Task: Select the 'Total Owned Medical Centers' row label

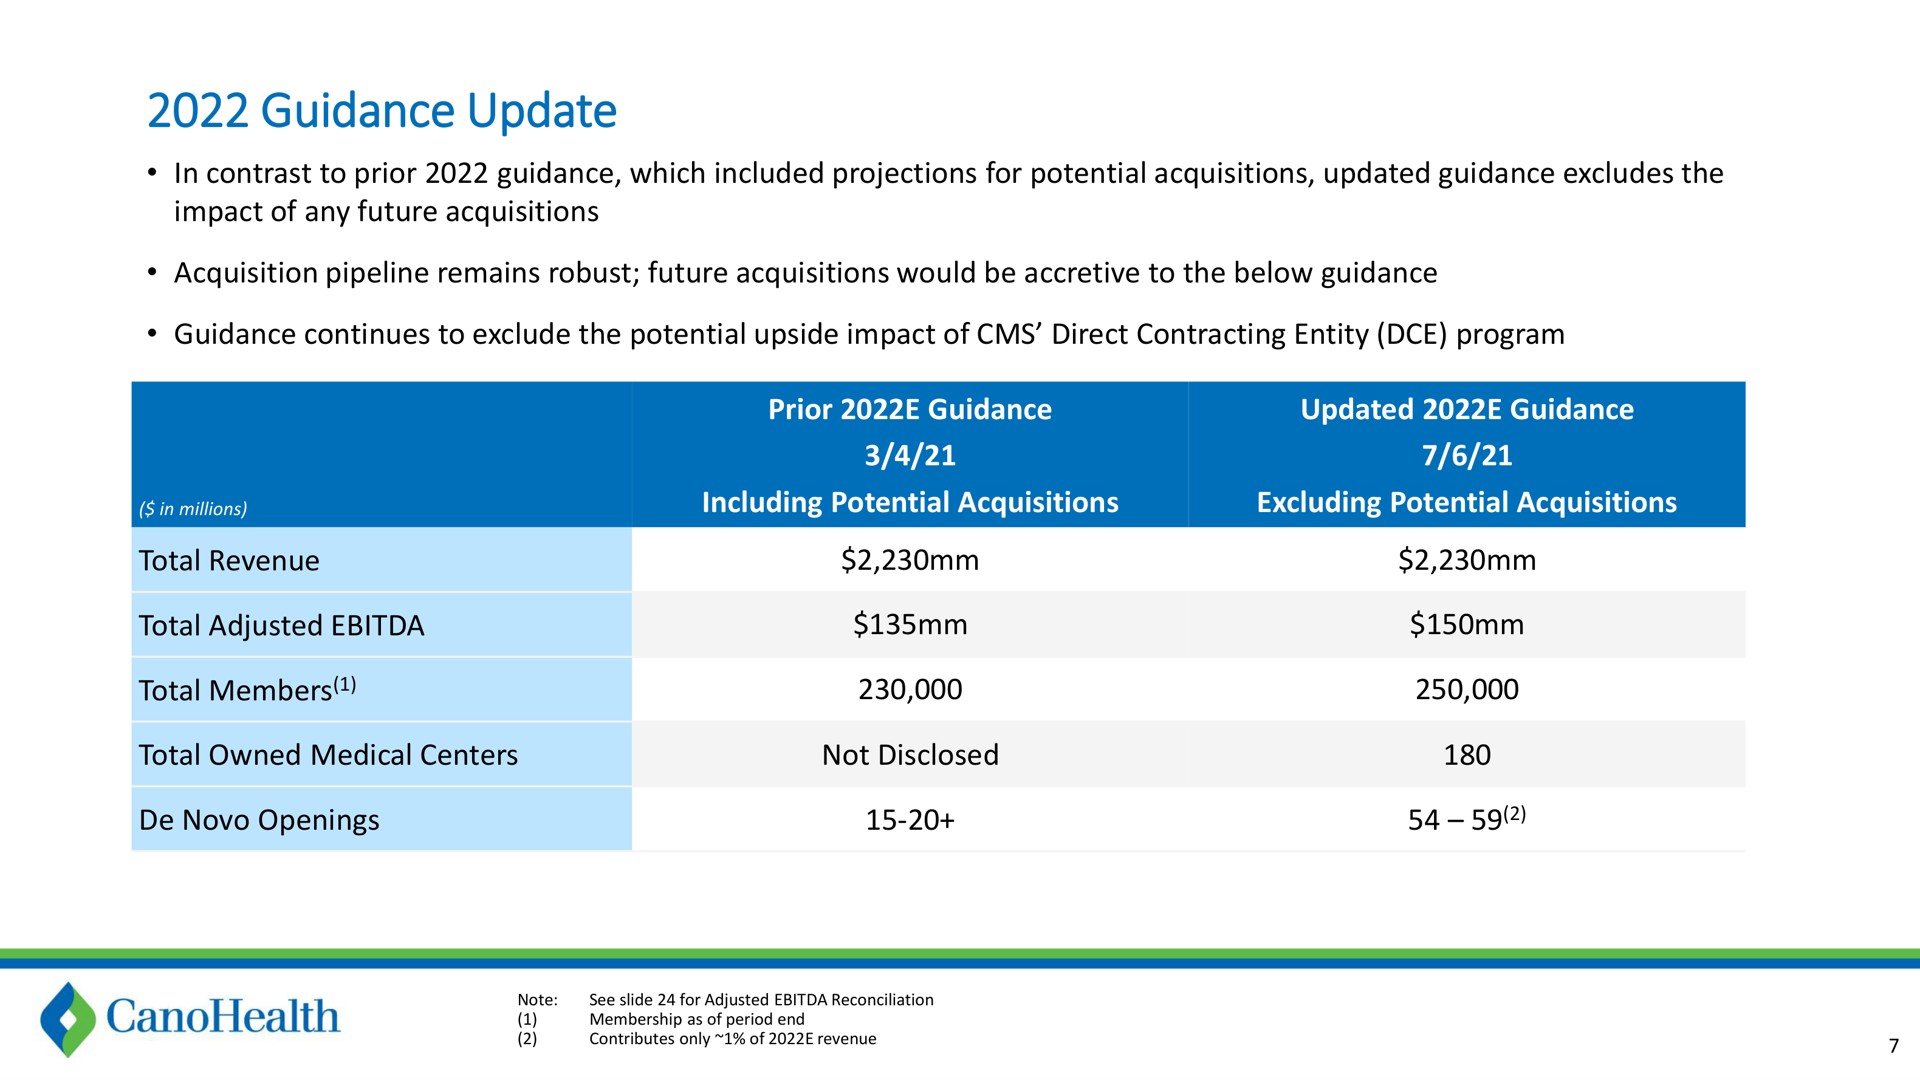Action: click(328, 755)
